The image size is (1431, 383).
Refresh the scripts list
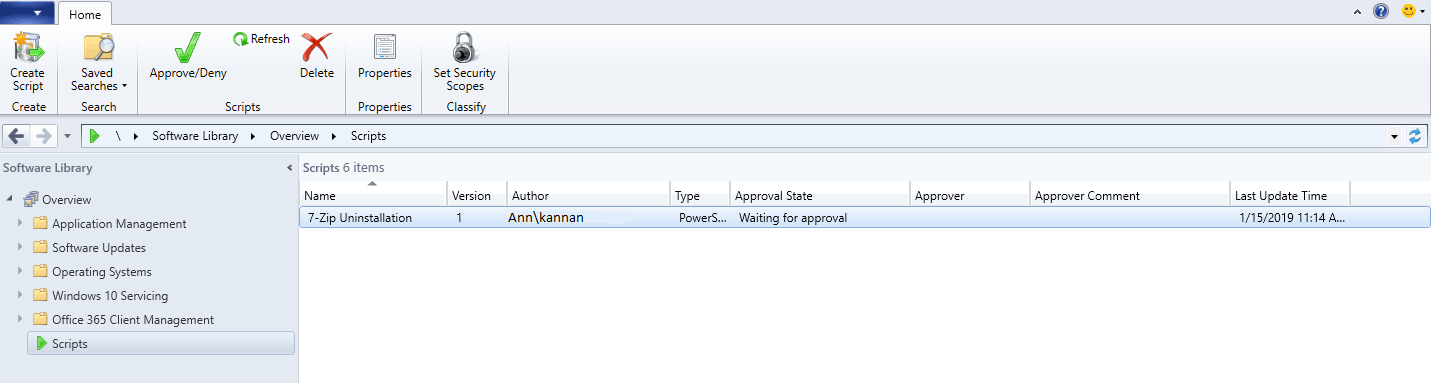pyautogui.click(x=261, y=39)
